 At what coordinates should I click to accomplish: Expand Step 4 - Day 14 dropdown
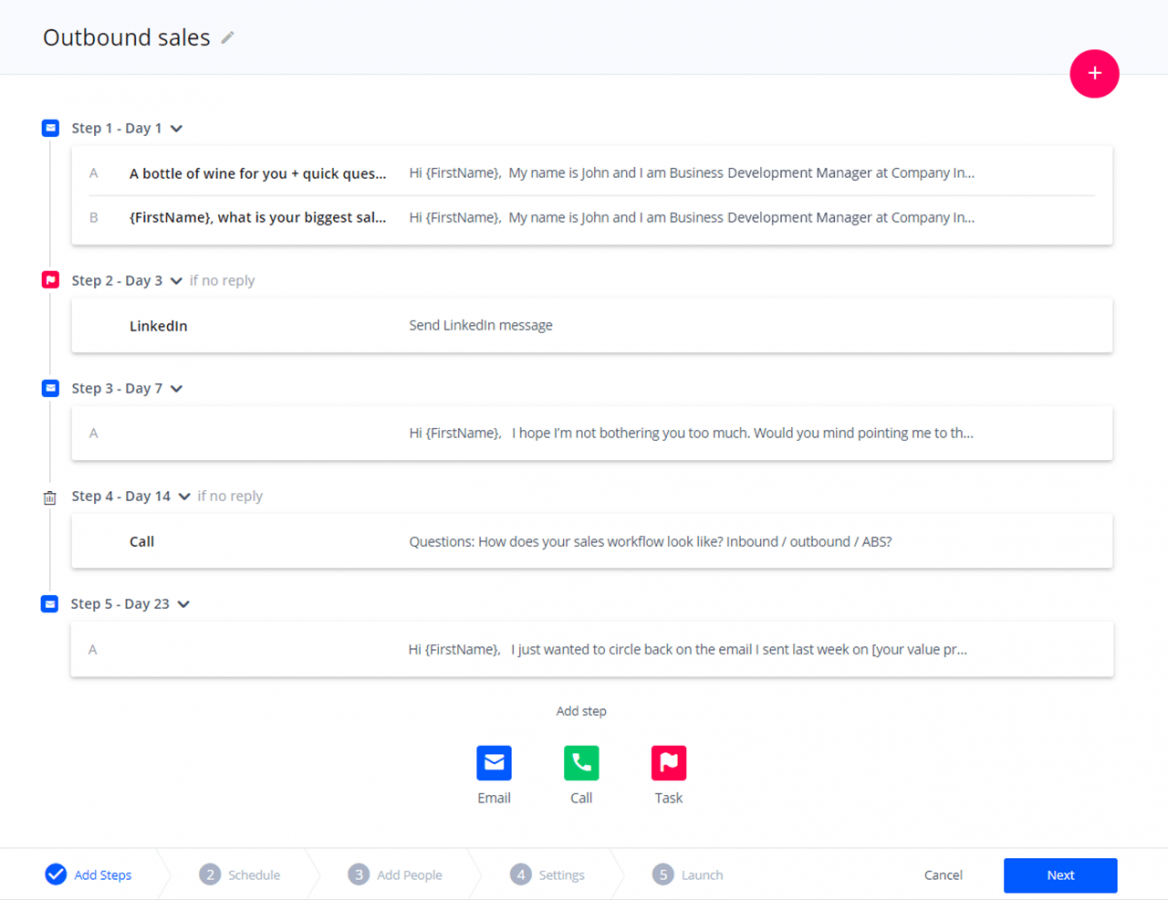(x=184, y=496)
